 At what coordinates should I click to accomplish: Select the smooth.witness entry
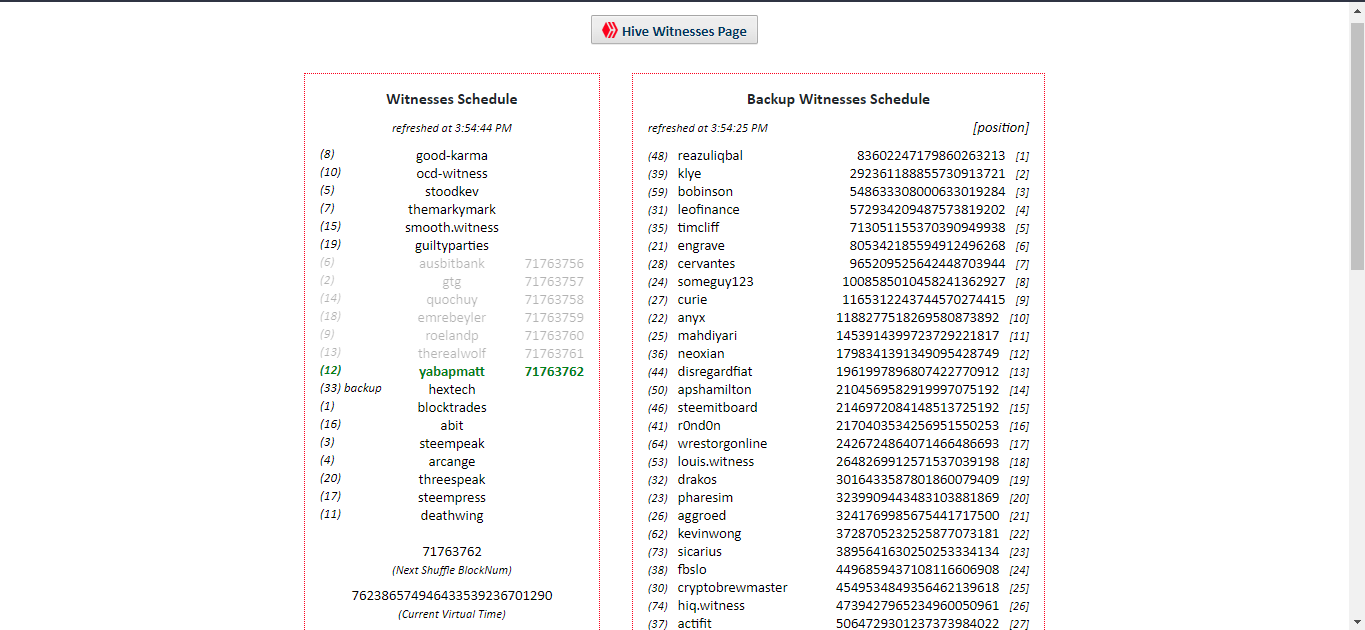452,227
